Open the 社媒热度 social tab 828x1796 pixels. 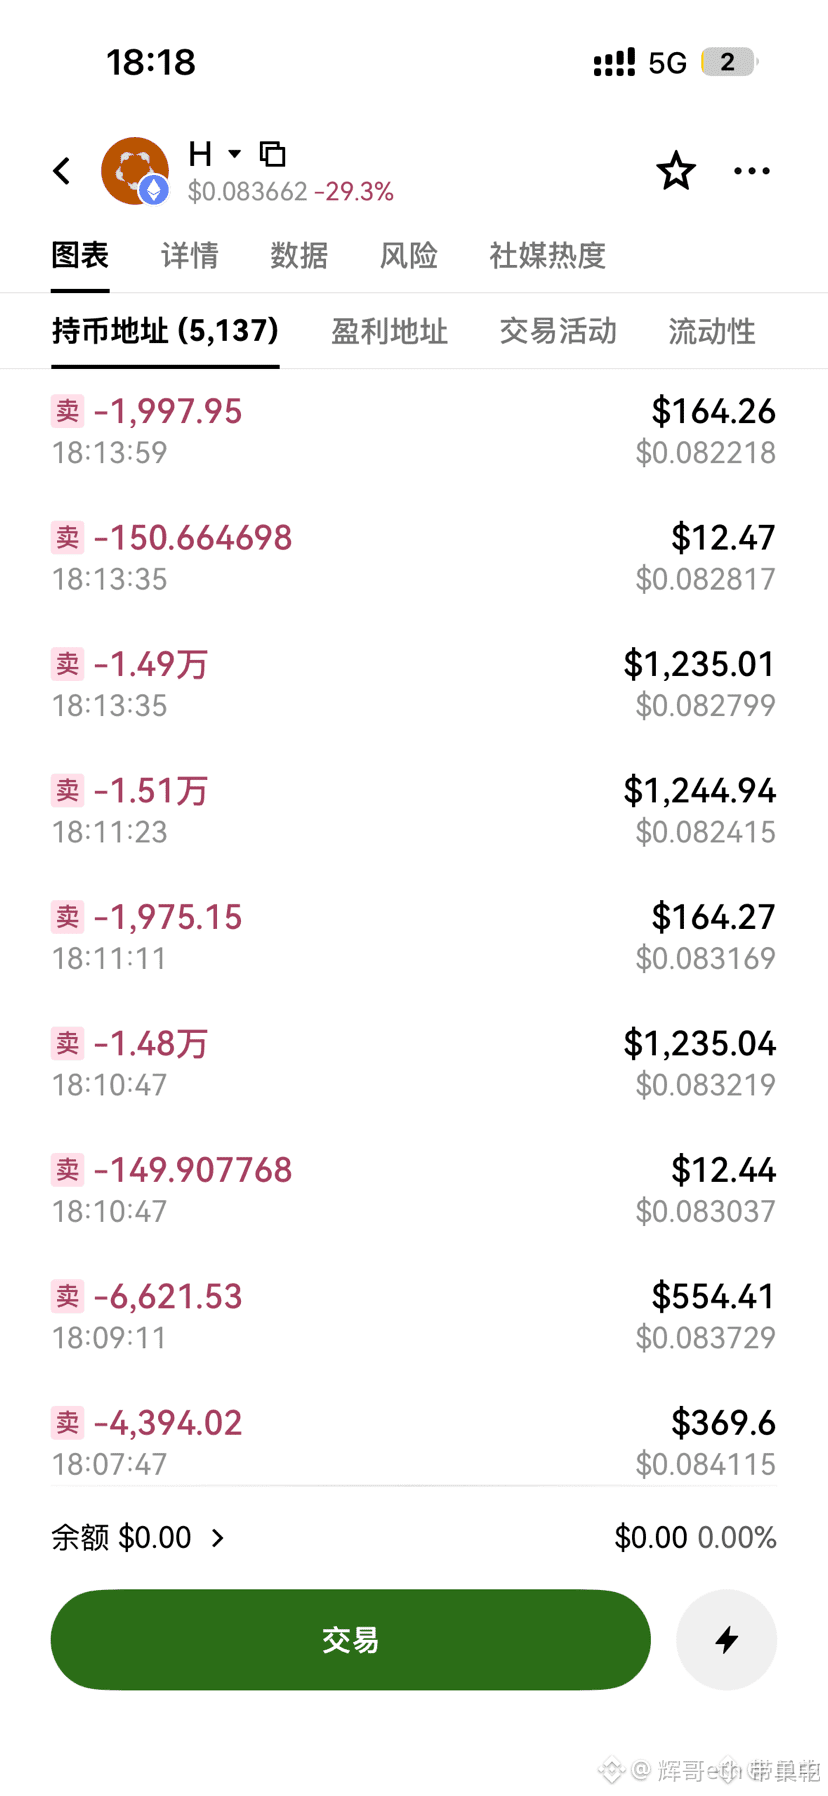(547, 255)
